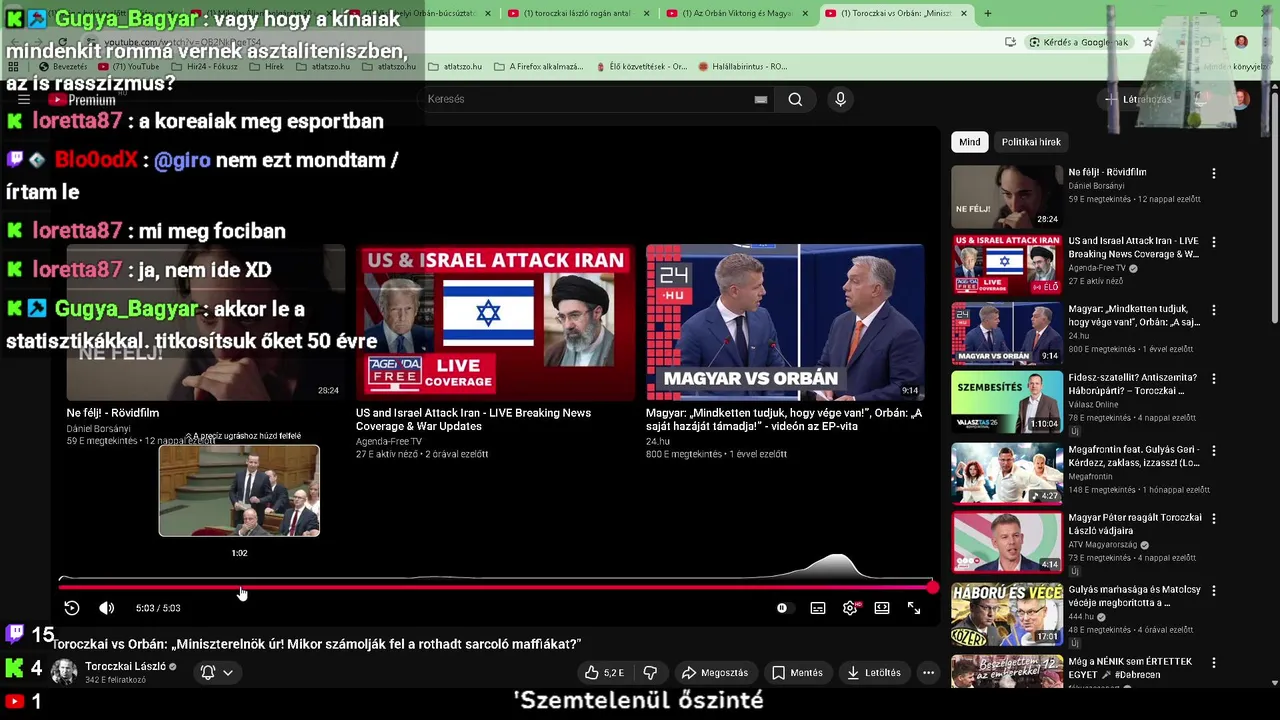Click the Letöltés download button

tap(873, 673)
